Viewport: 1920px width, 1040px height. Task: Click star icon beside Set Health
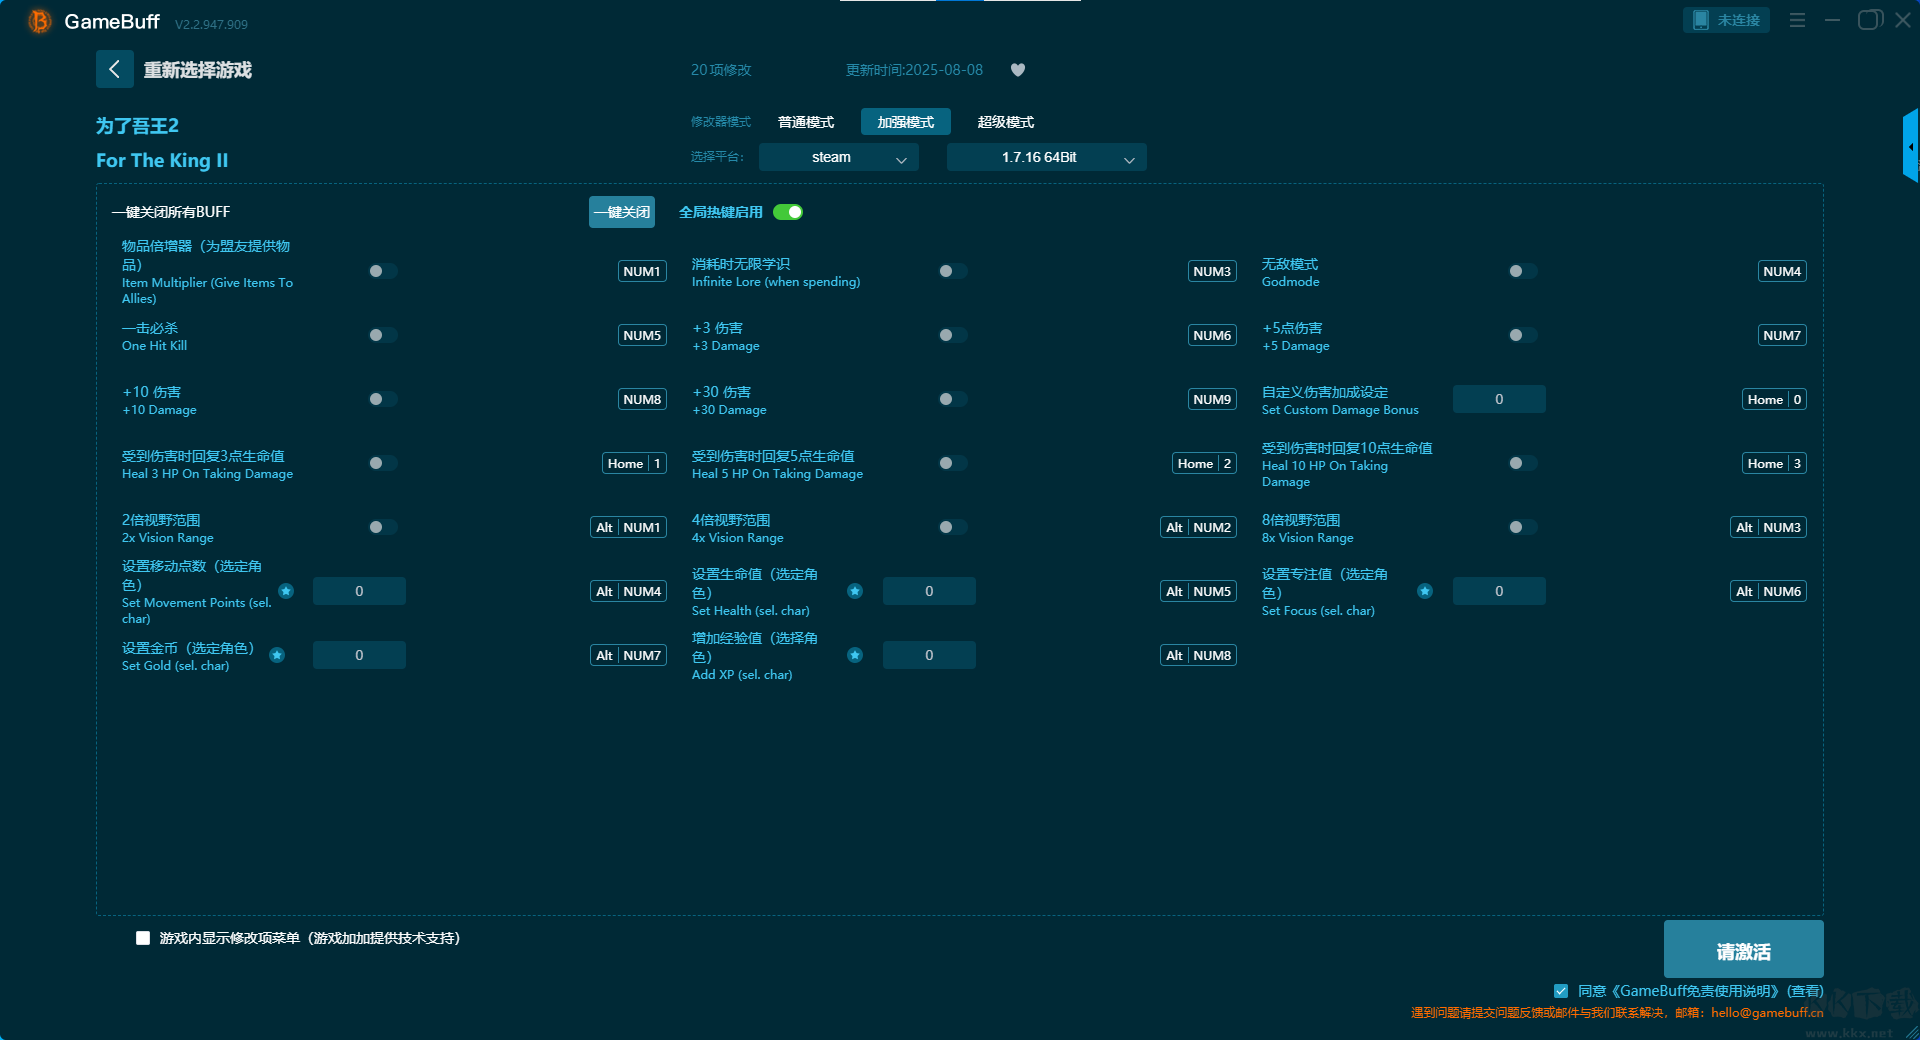click(855, 591)
